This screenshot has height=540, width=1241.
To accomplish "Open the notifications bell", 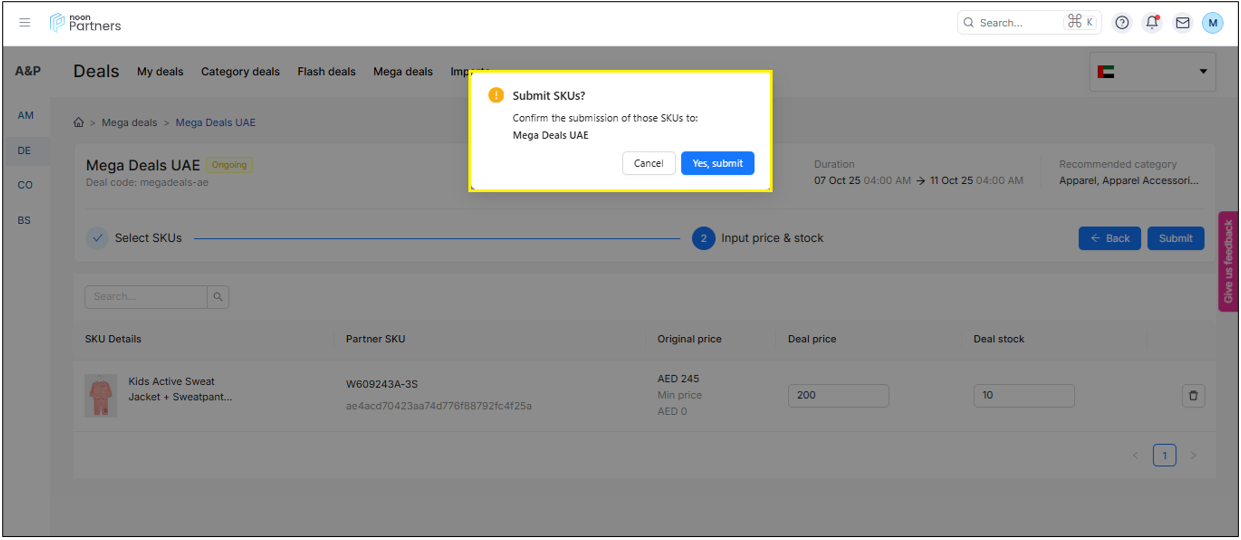I will [x=1152, y=22].
